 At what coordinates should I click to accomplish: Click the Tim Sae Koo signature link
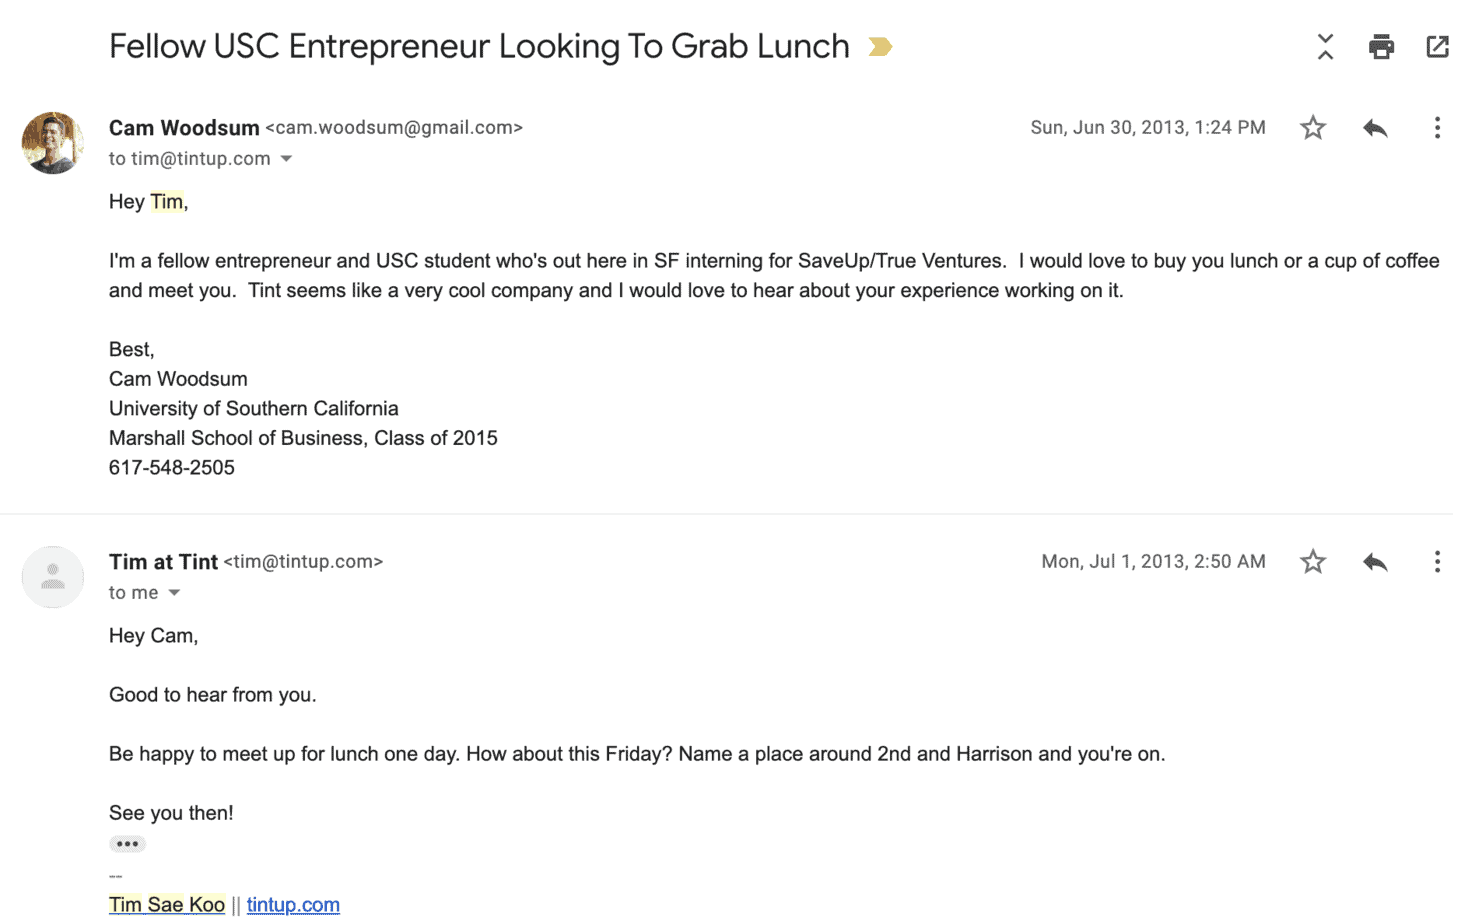(x=167, y=904)
